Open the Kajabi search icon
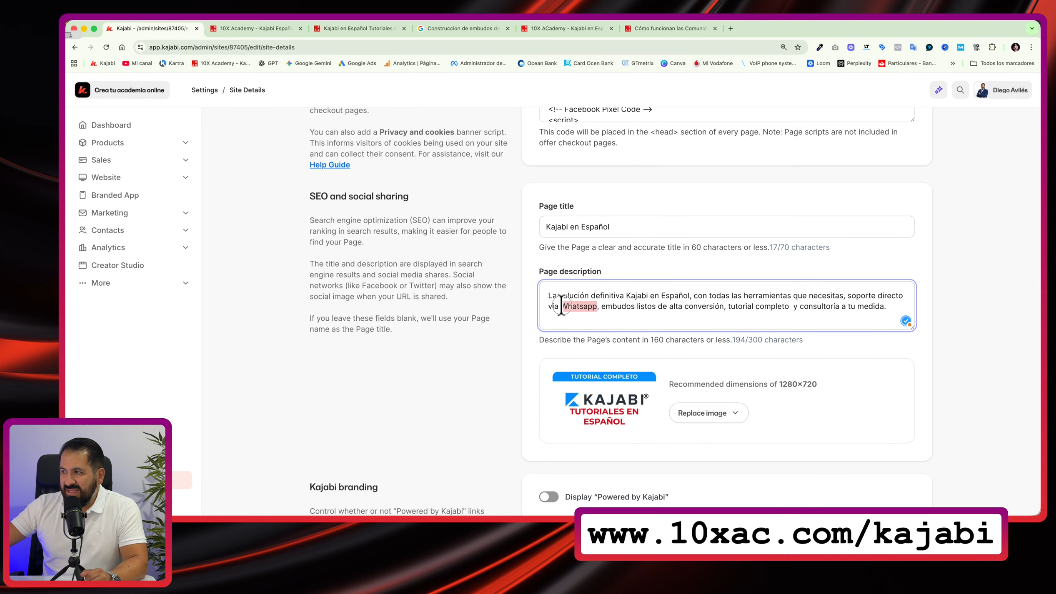The width and height of the screenshot is (1056, 594). coord(960,90)
